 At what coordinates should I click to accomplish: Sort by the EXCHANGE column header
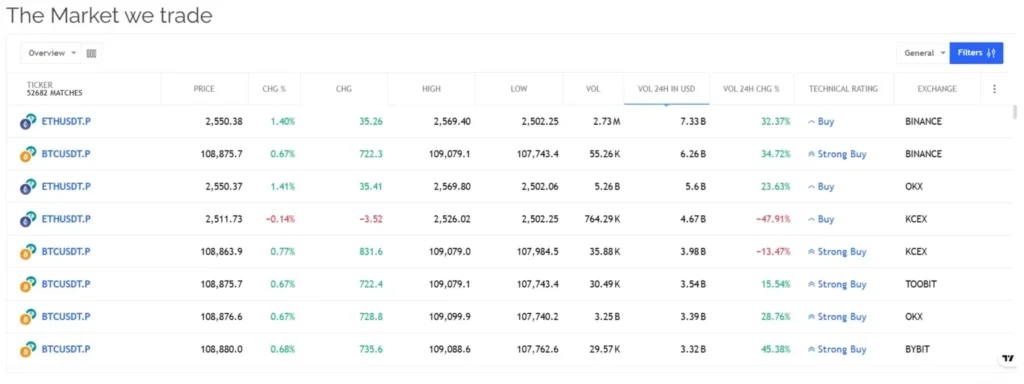tap(937, 89)
